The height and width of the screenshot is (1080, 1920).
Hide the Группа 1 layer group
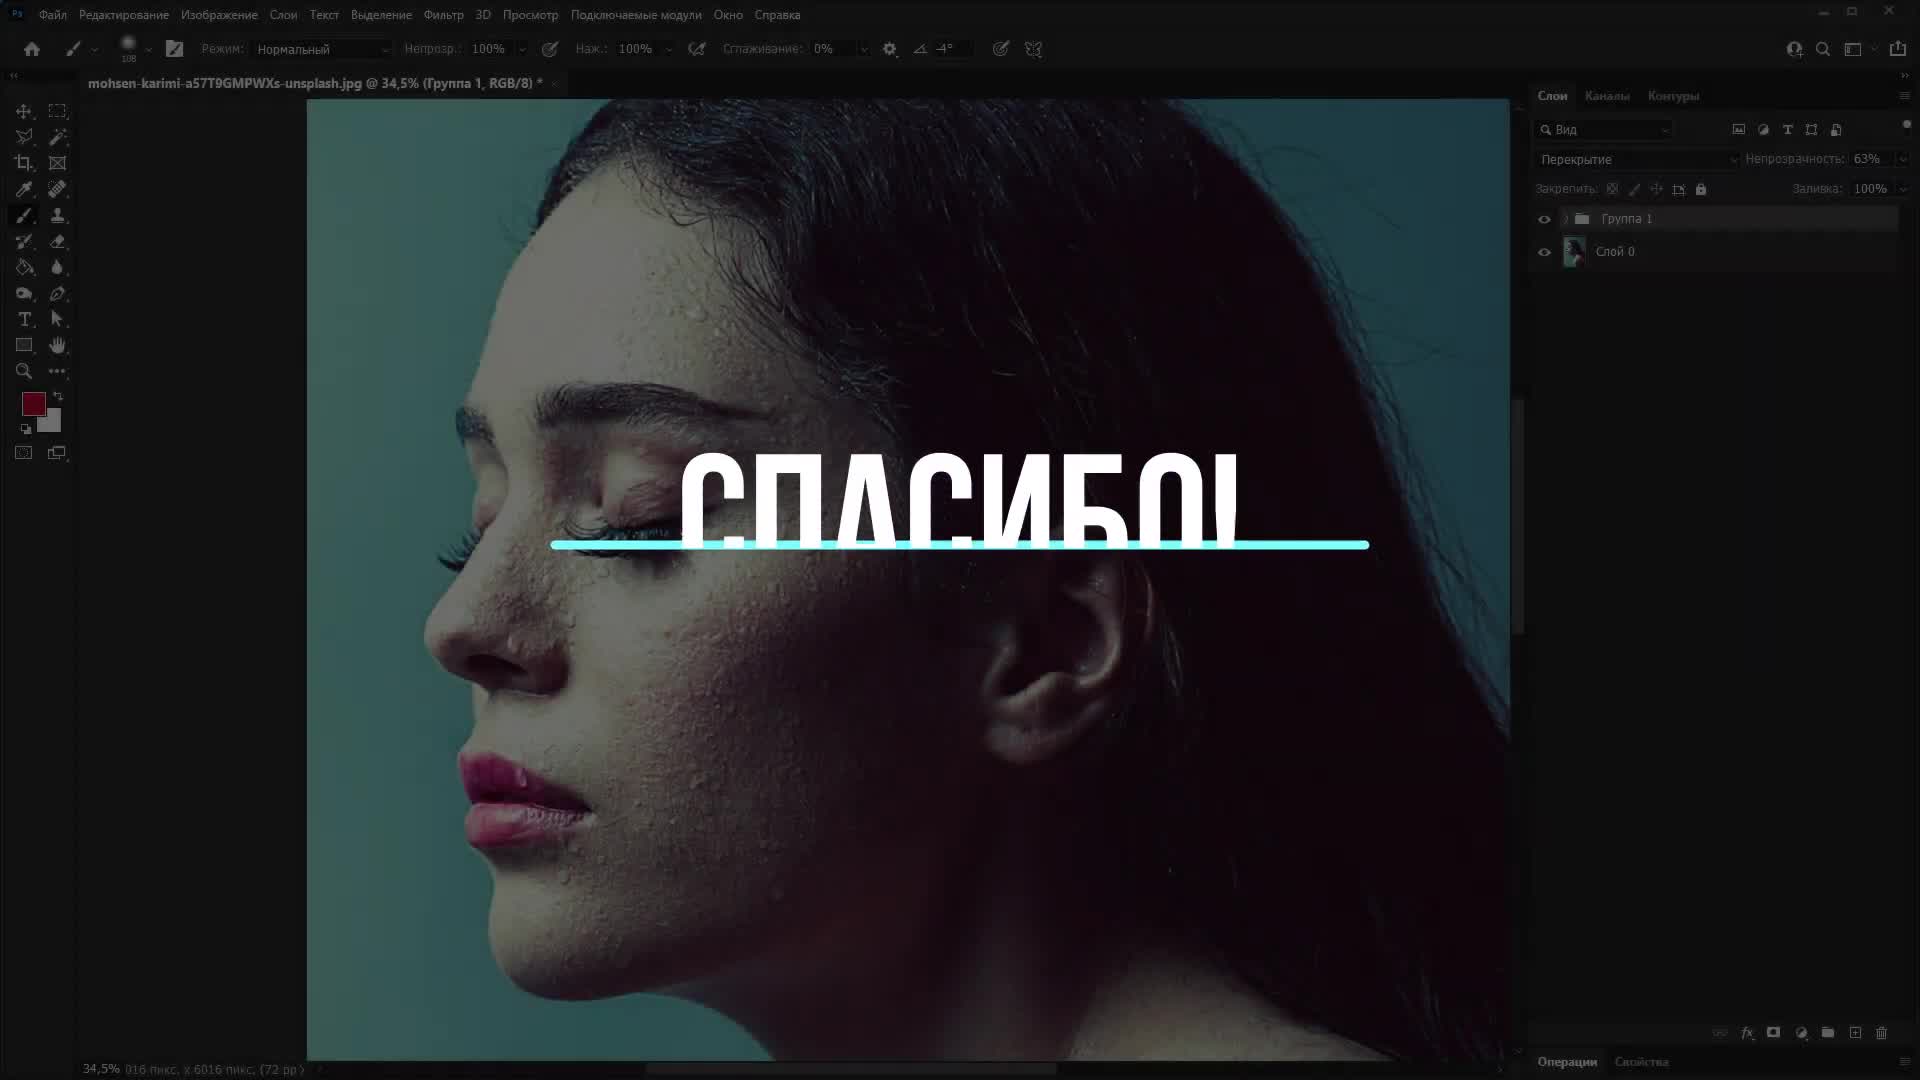(1544, 219)
